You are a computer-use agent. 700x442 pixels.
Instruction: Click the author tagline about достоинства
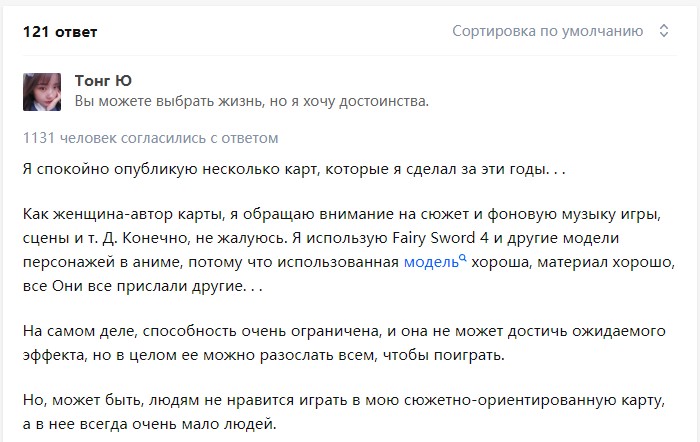(251, 101)
